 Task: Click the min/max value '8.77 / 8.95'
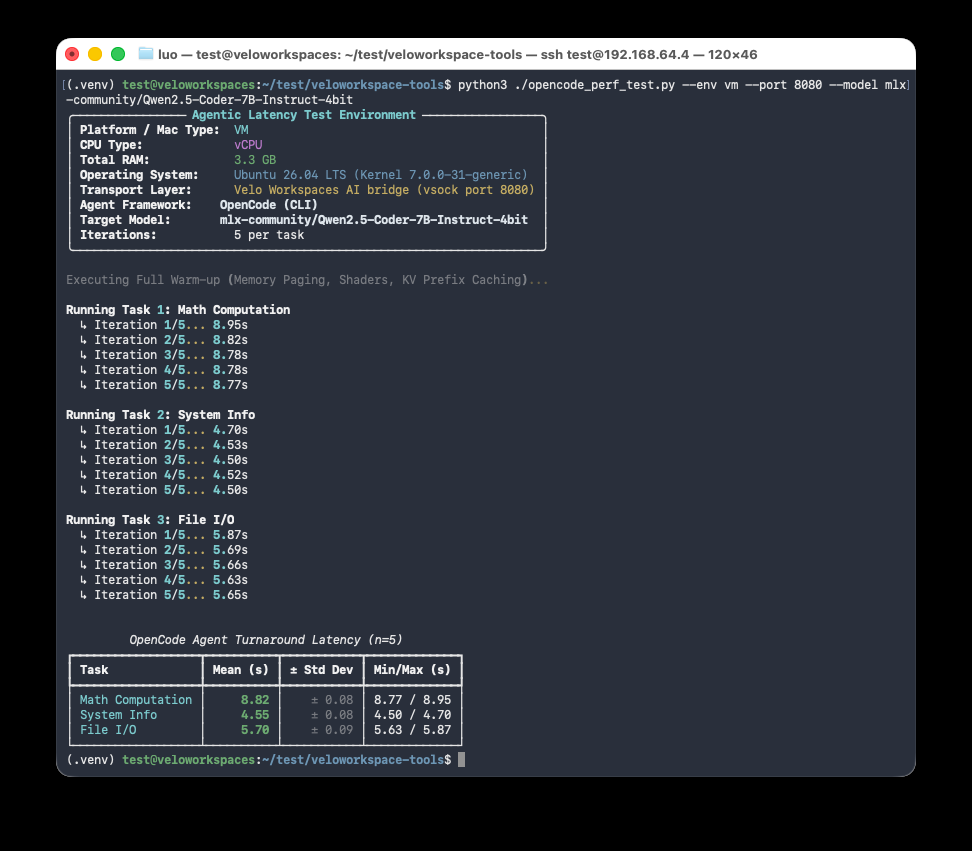(x=412, y=700)
